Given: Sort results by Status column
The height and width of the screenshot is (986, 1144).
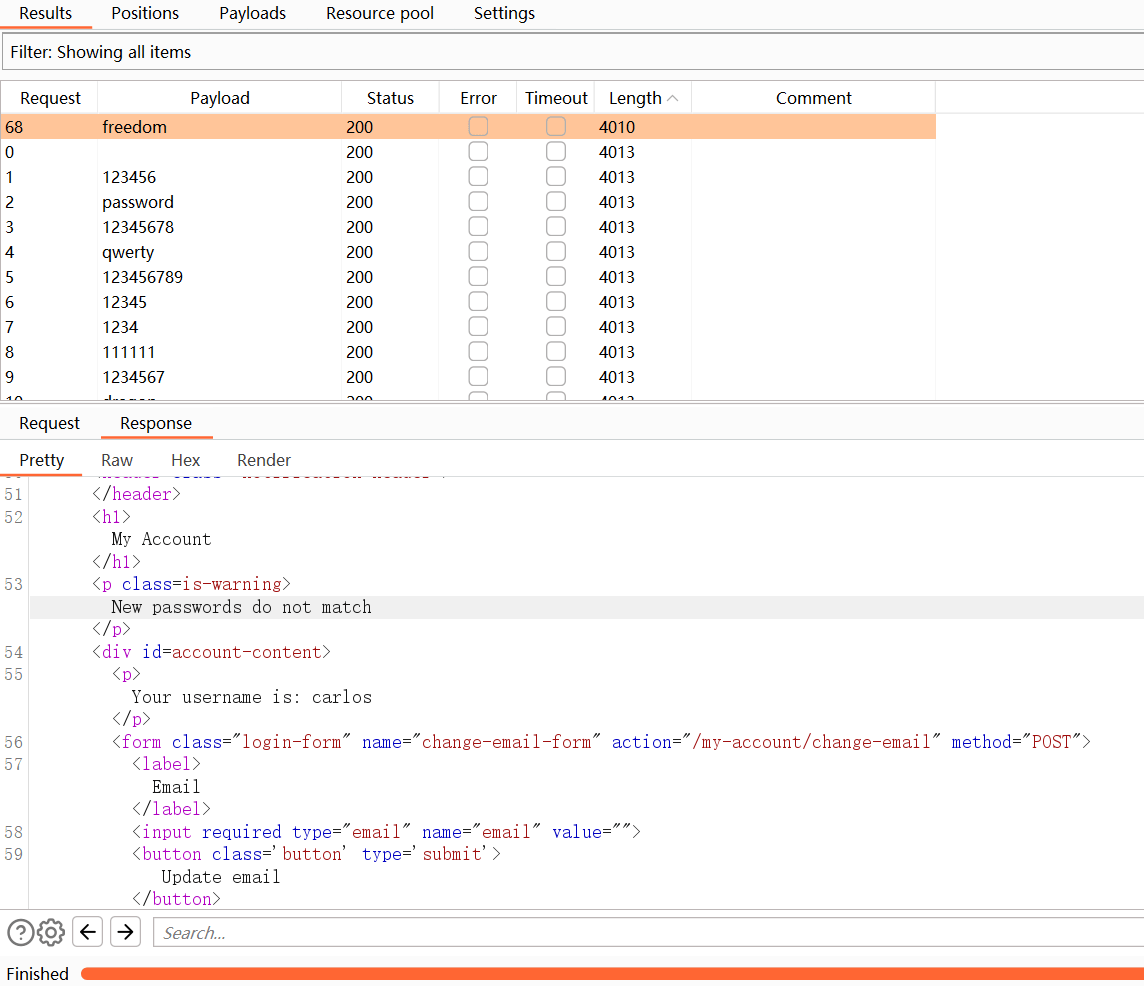Looking at the screenshot, I should [390, 98].
